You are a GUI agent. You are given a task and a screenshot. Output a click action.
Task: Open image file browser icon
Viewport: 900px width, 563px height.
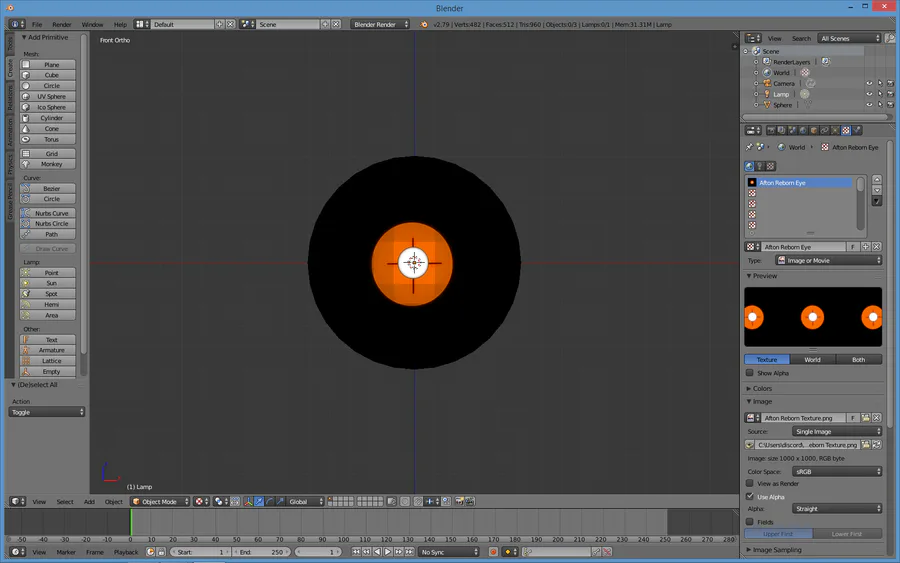(866, 418)
